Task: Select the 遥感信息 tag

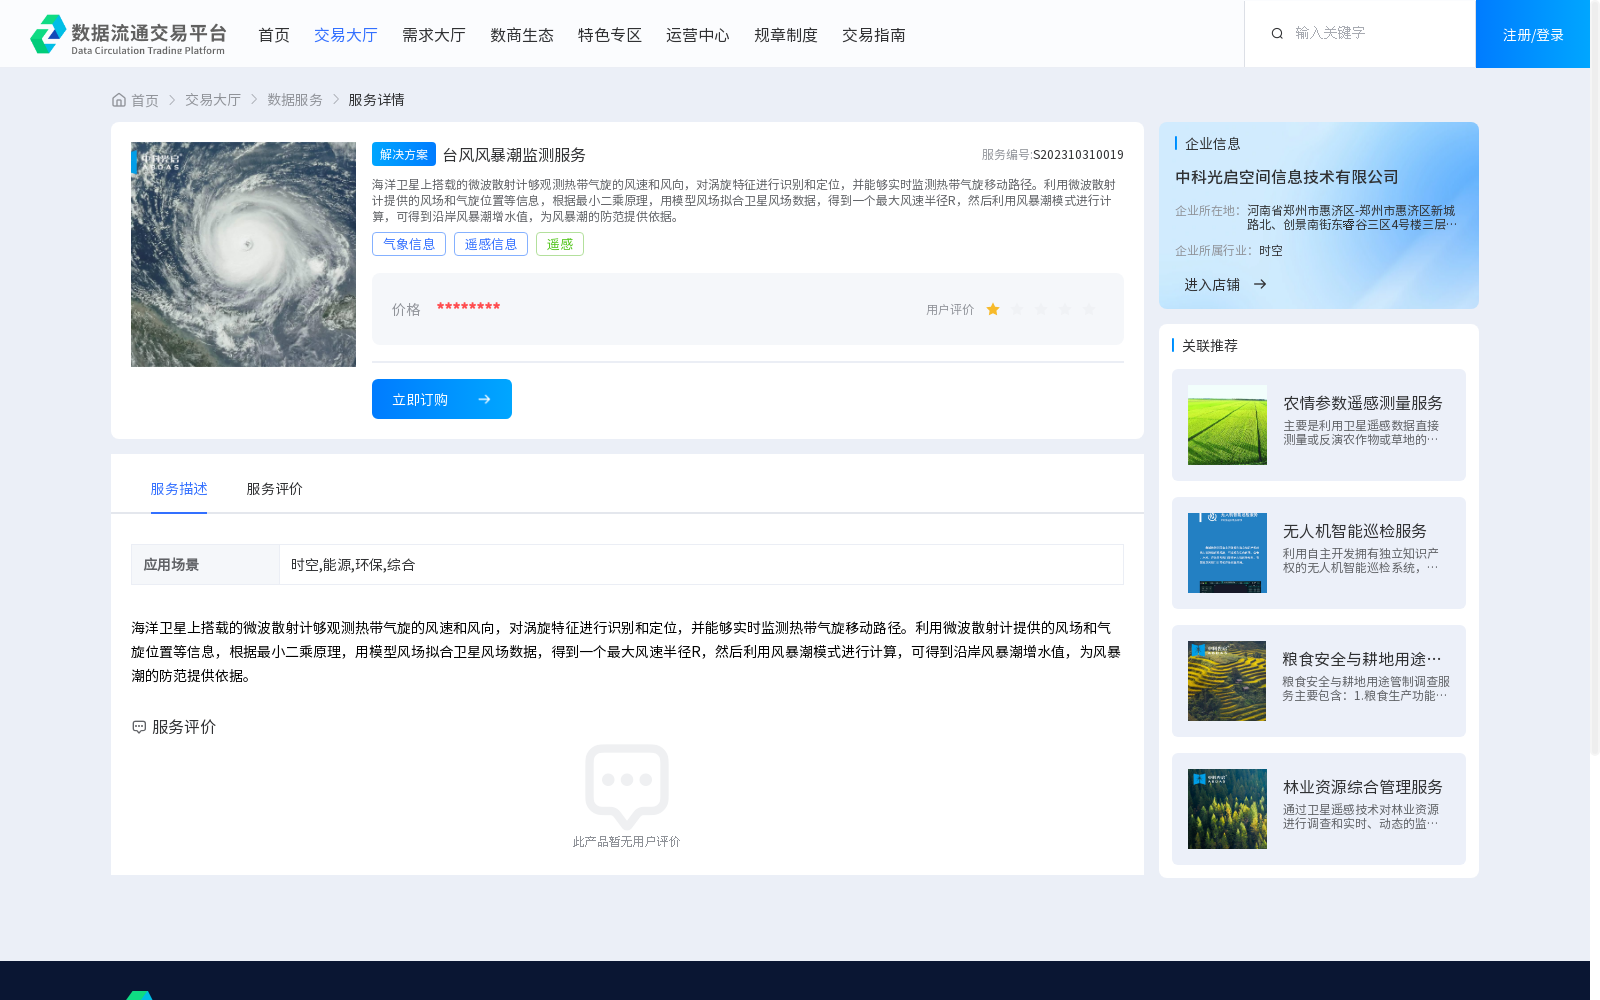Action: [491, 244]
